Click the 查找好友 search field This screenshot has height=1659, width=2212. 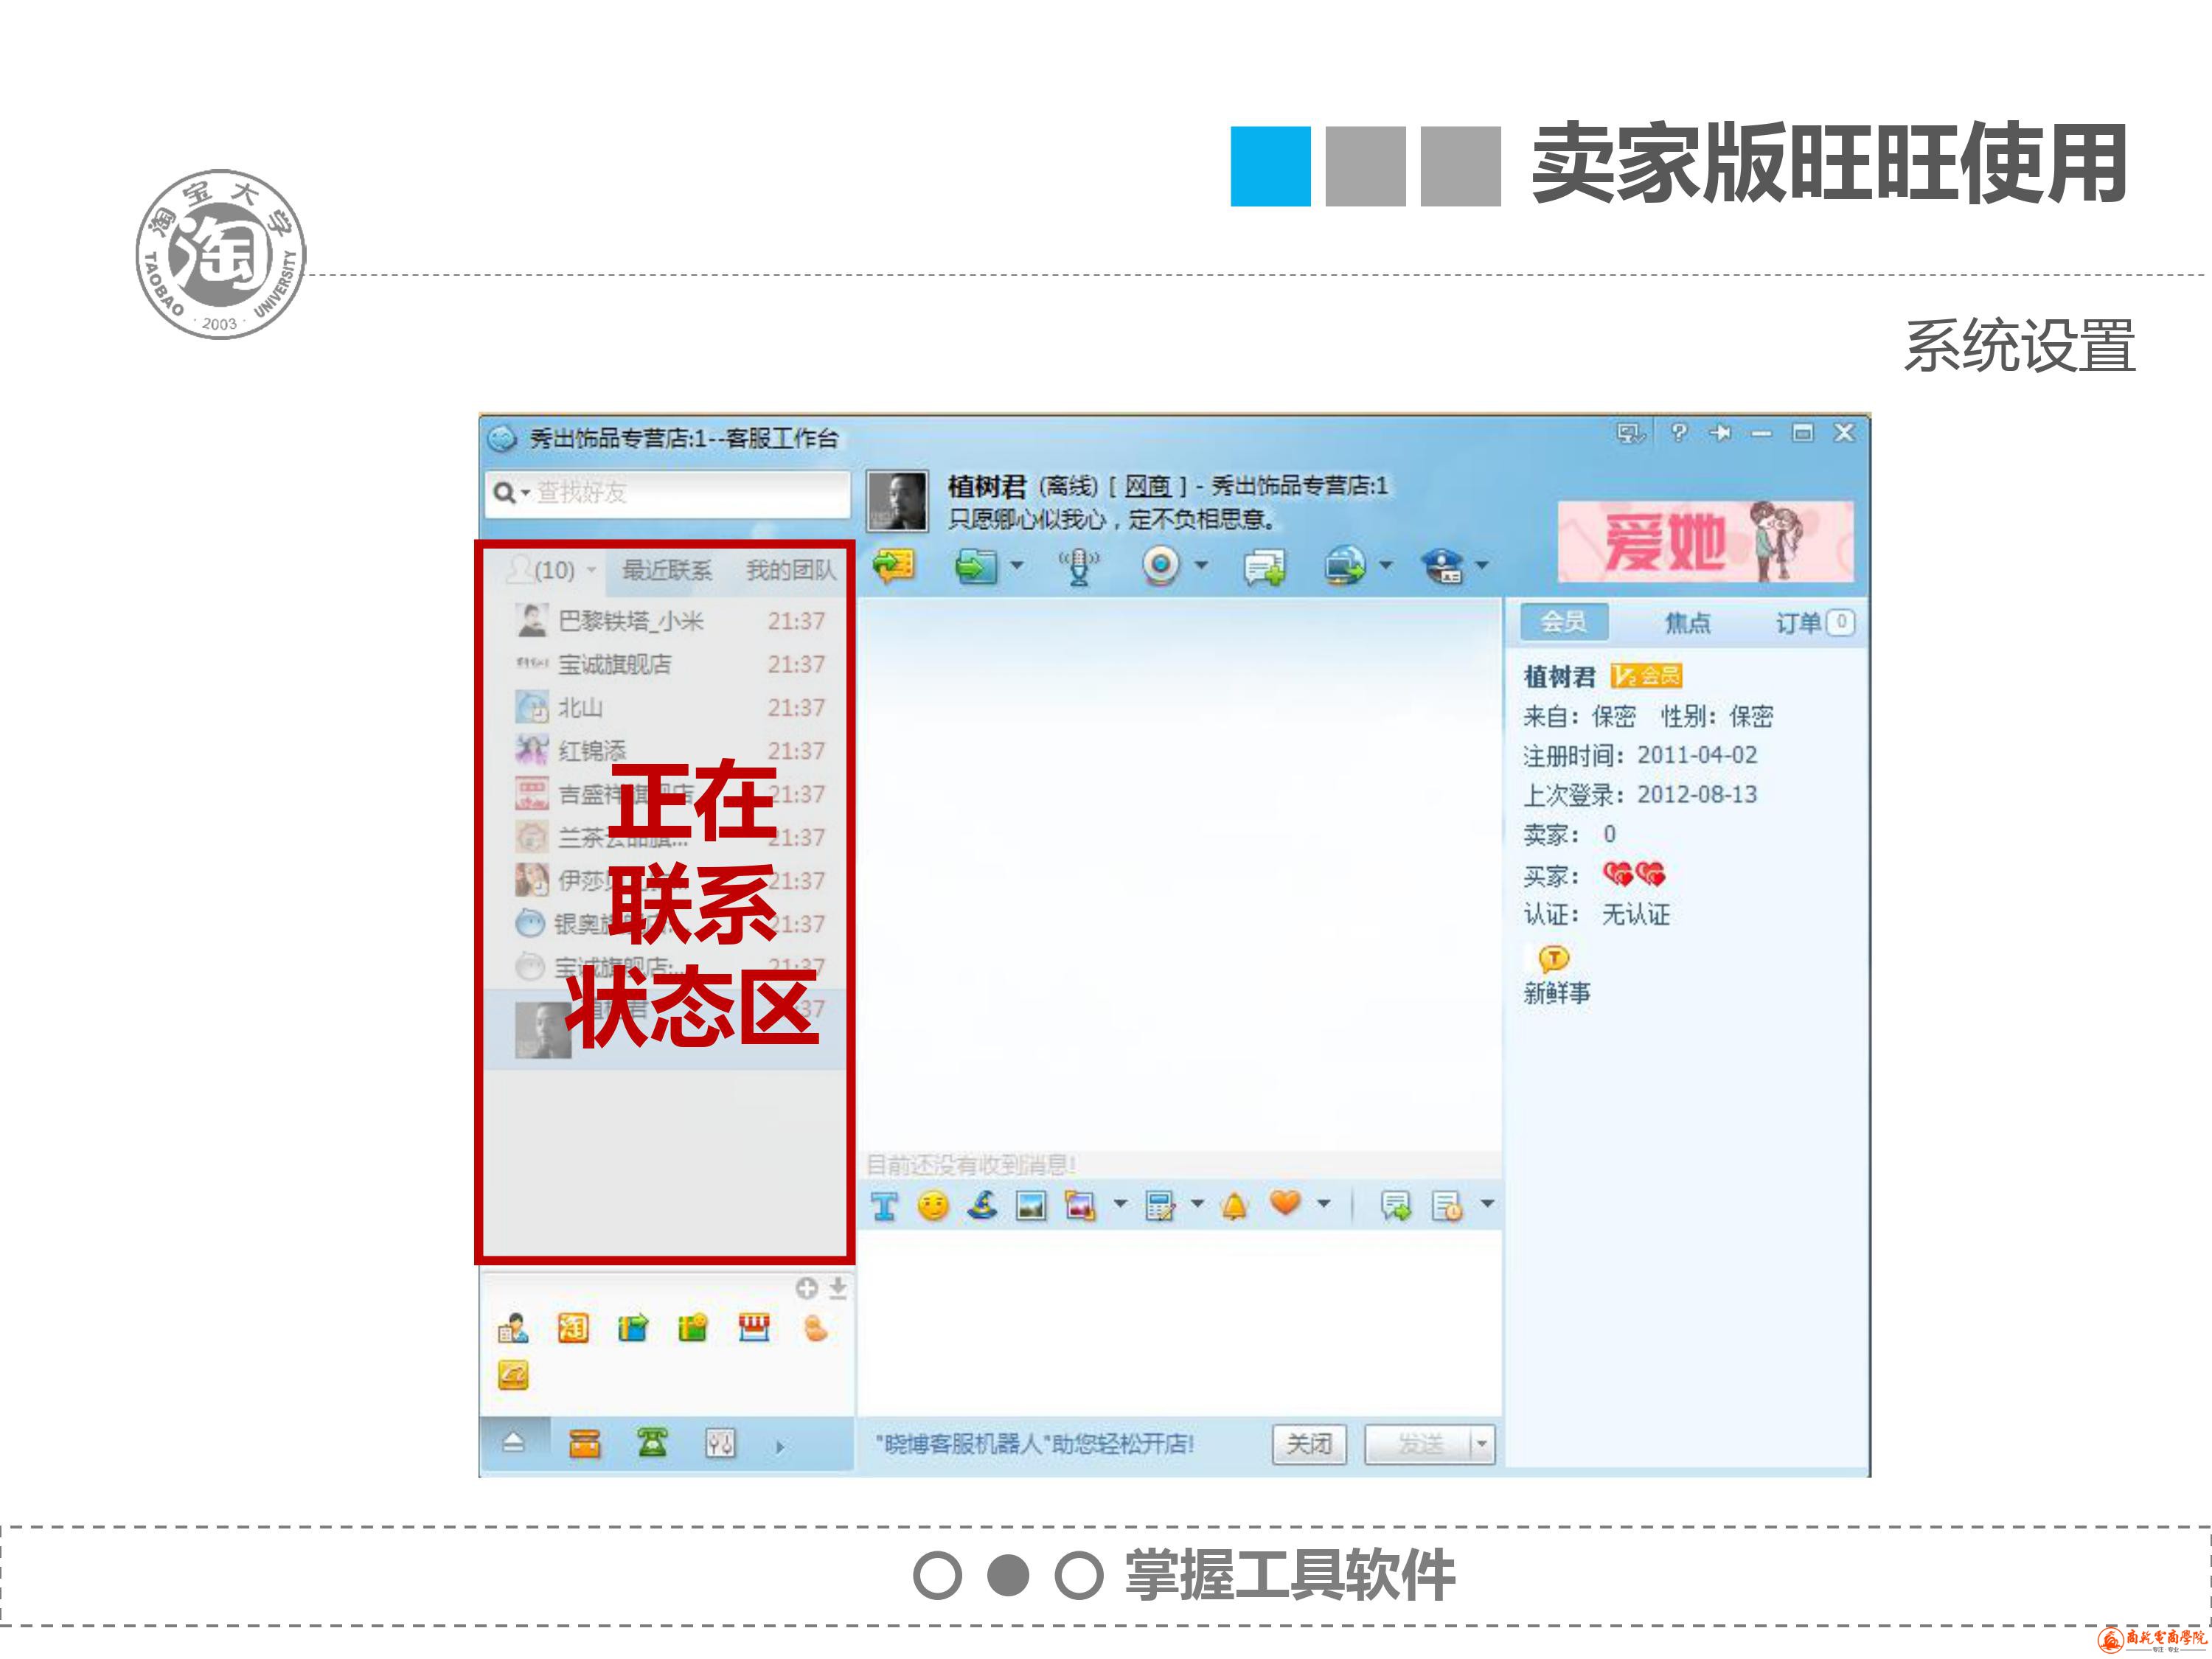pyautogui.click(x=667, y=493)
